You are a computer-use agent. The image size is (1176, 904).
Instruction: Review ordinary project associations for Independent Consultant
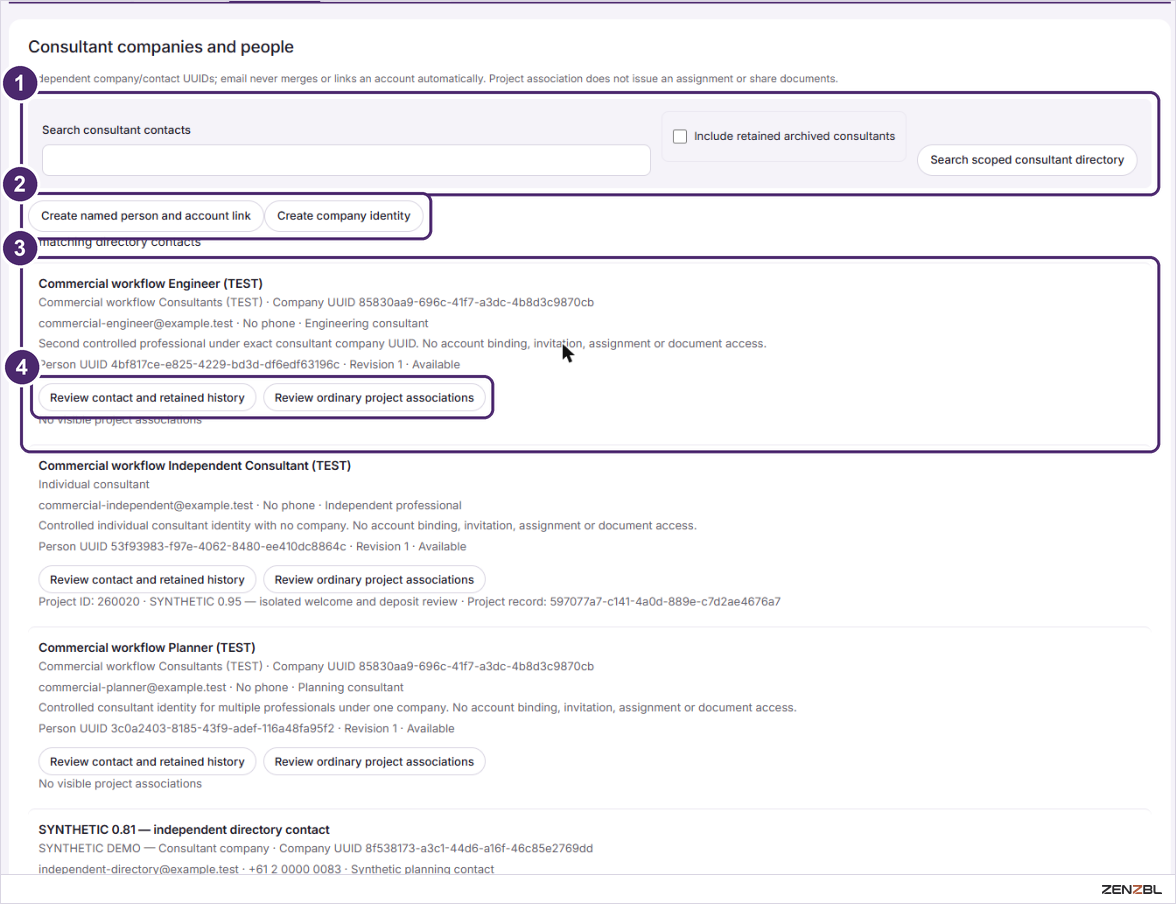374,580
